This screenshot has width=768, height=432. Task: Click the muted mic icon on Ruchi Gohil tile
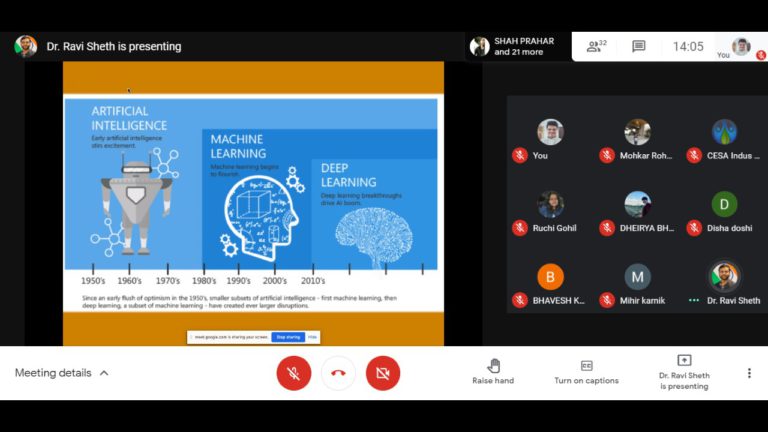(520, 228)
